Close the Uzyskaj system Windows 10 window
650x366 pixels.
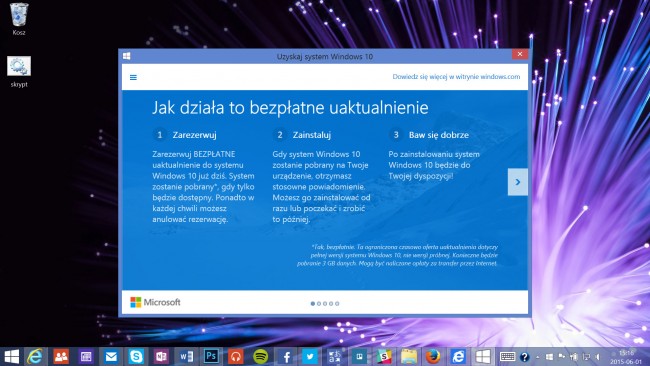click(x=519, y=54)
